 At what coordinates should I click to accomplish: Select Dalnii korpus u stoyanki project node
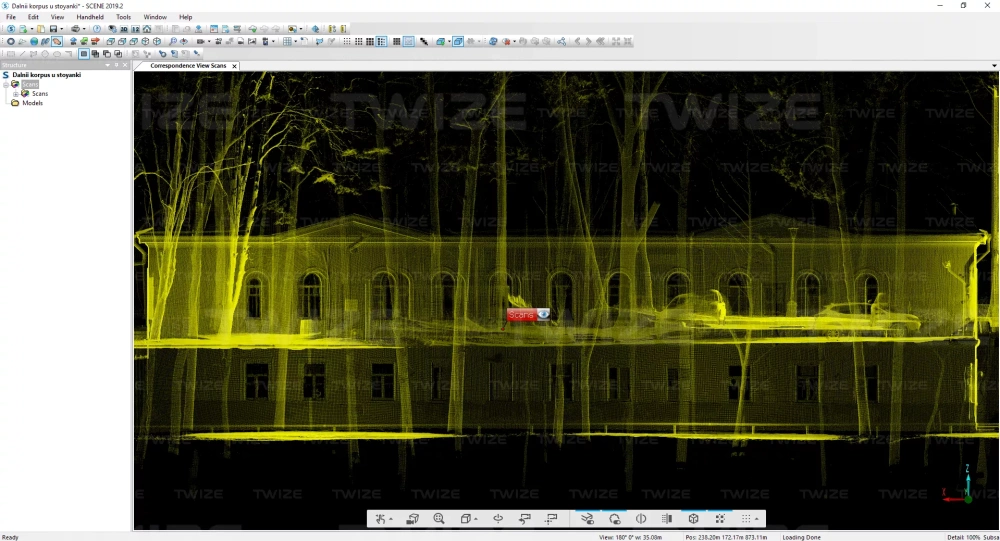[x=46, y=75]
